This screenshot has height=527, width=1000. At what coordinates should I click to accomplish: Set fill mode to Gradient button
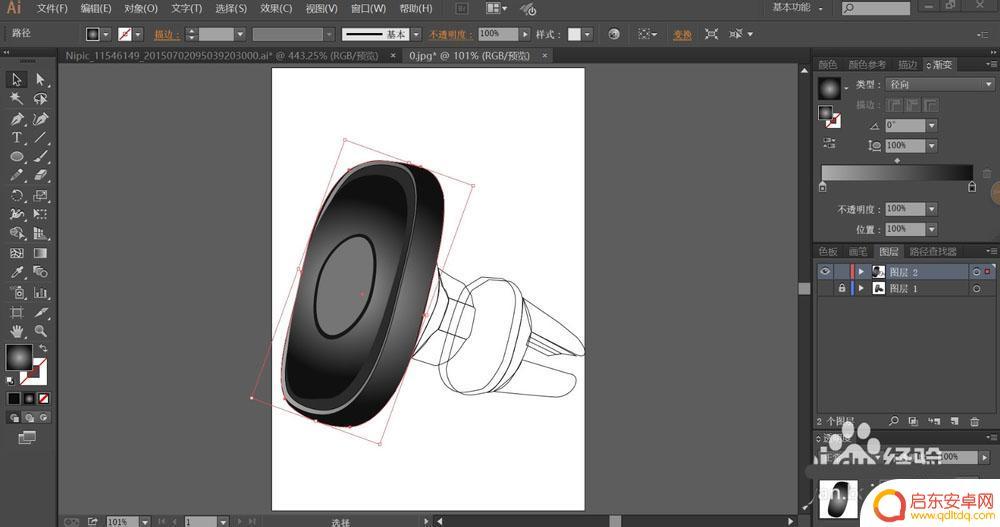point(29,398)
